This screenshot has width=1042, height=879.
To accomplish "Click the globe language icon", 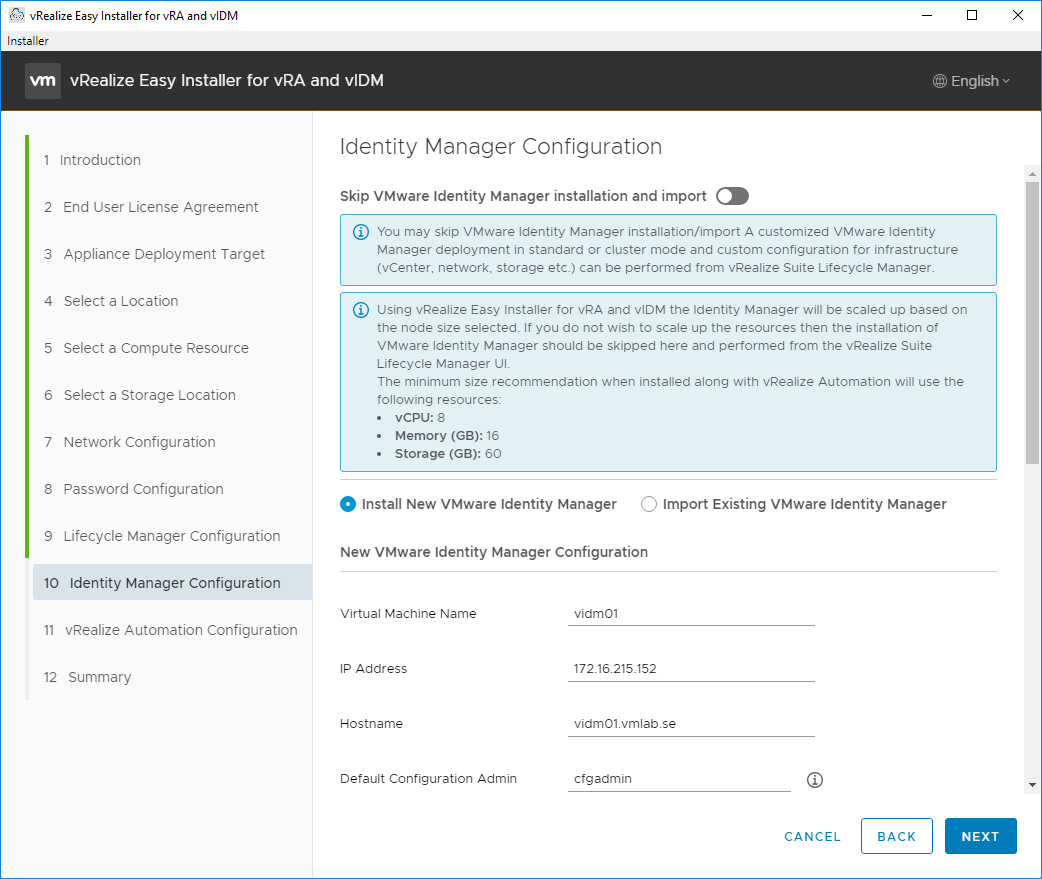I will tap(939, 81).
